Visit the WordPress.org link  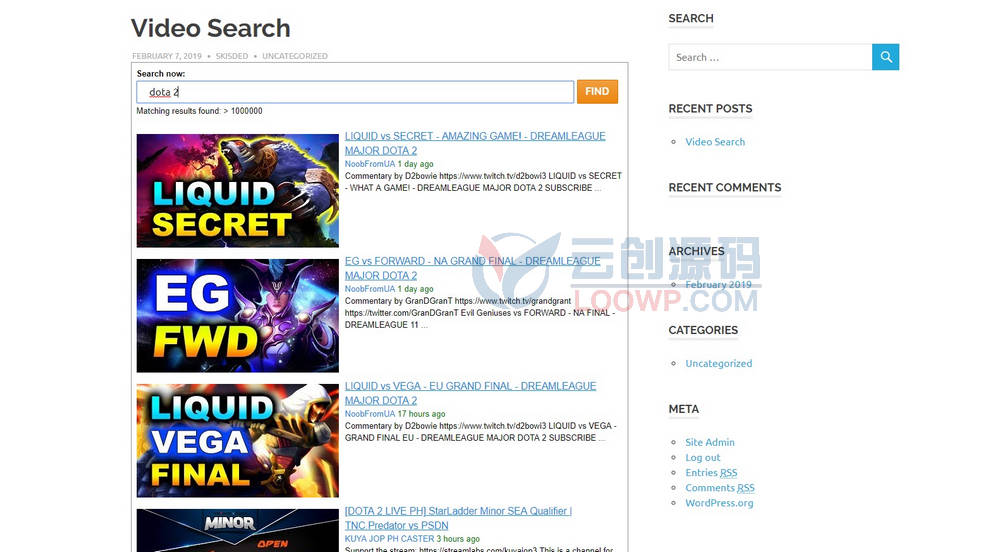(719, 503)
